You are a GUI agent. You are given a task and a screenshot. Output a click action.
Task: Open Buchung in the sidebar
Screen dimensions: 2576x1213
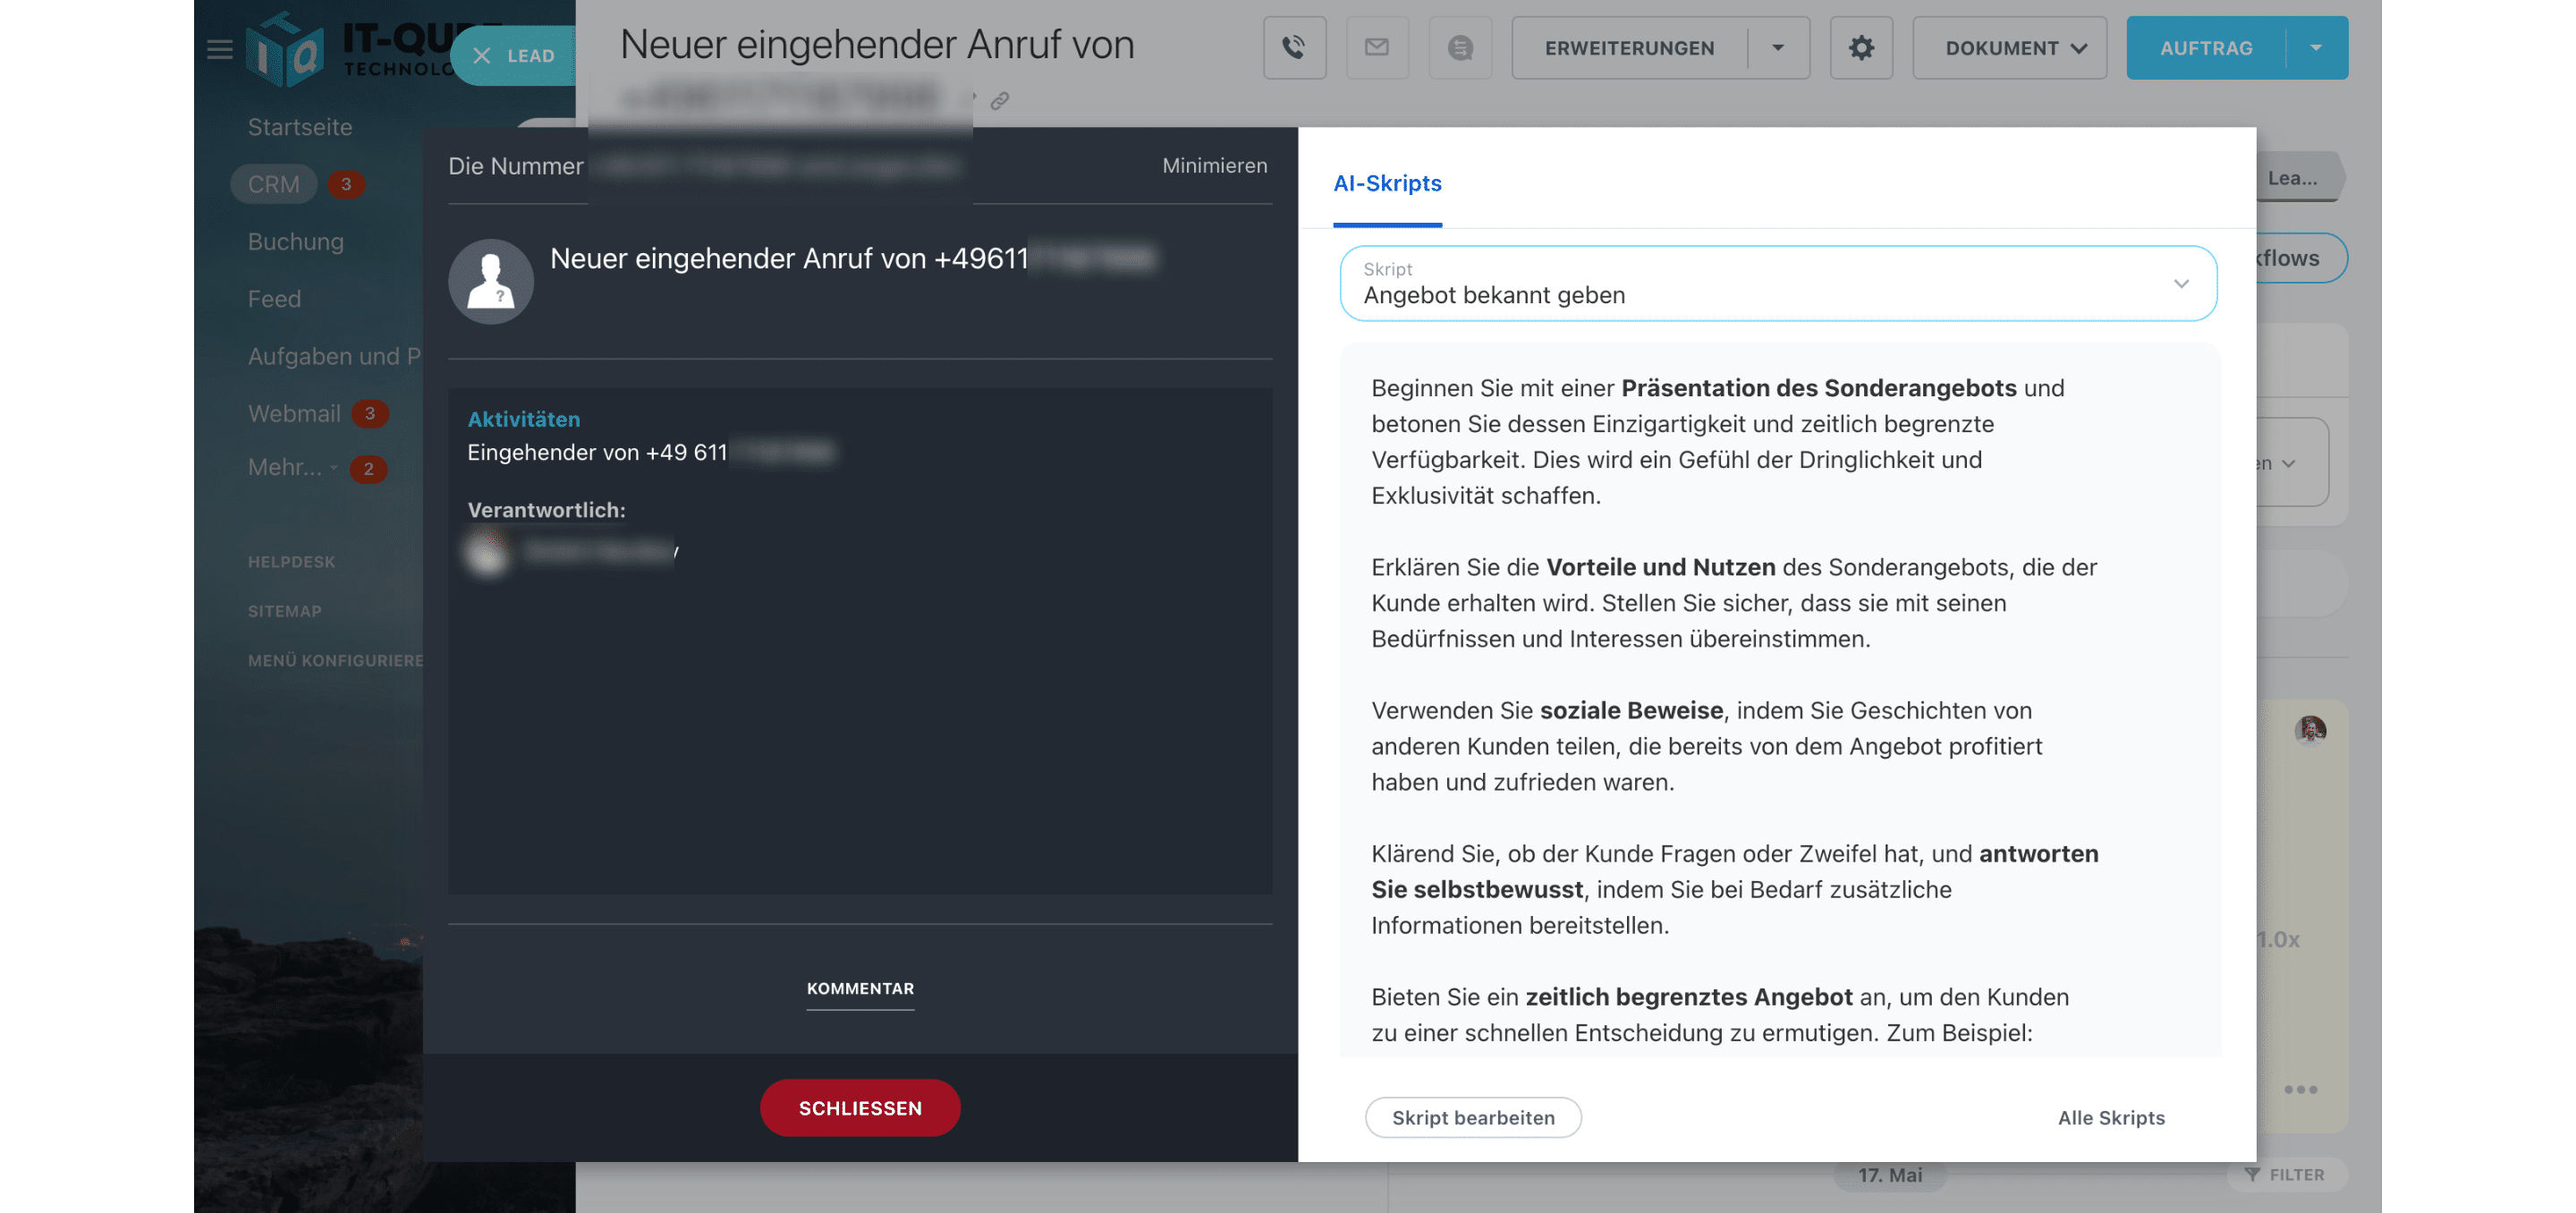296,242
